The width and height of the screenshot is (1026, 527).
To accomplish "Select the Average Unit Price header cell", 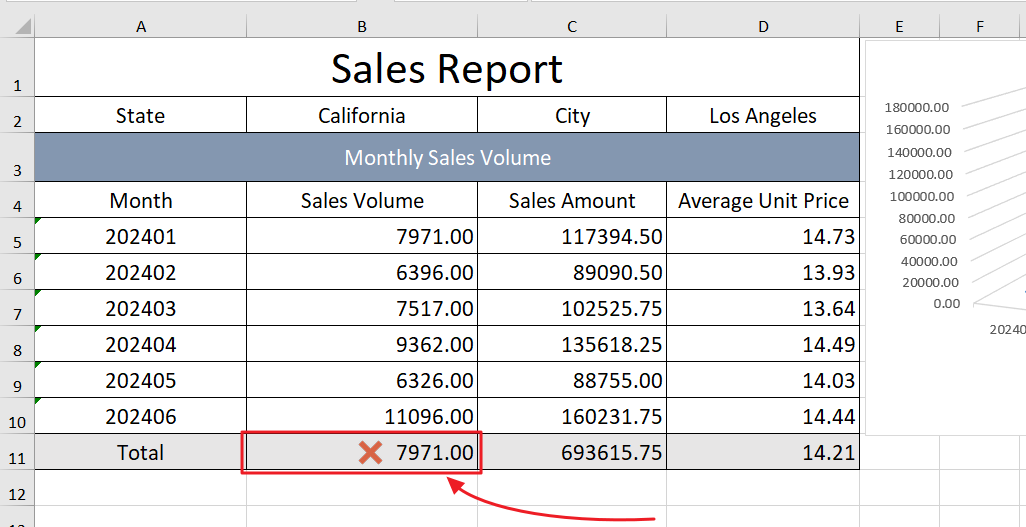I will point(763,200).
